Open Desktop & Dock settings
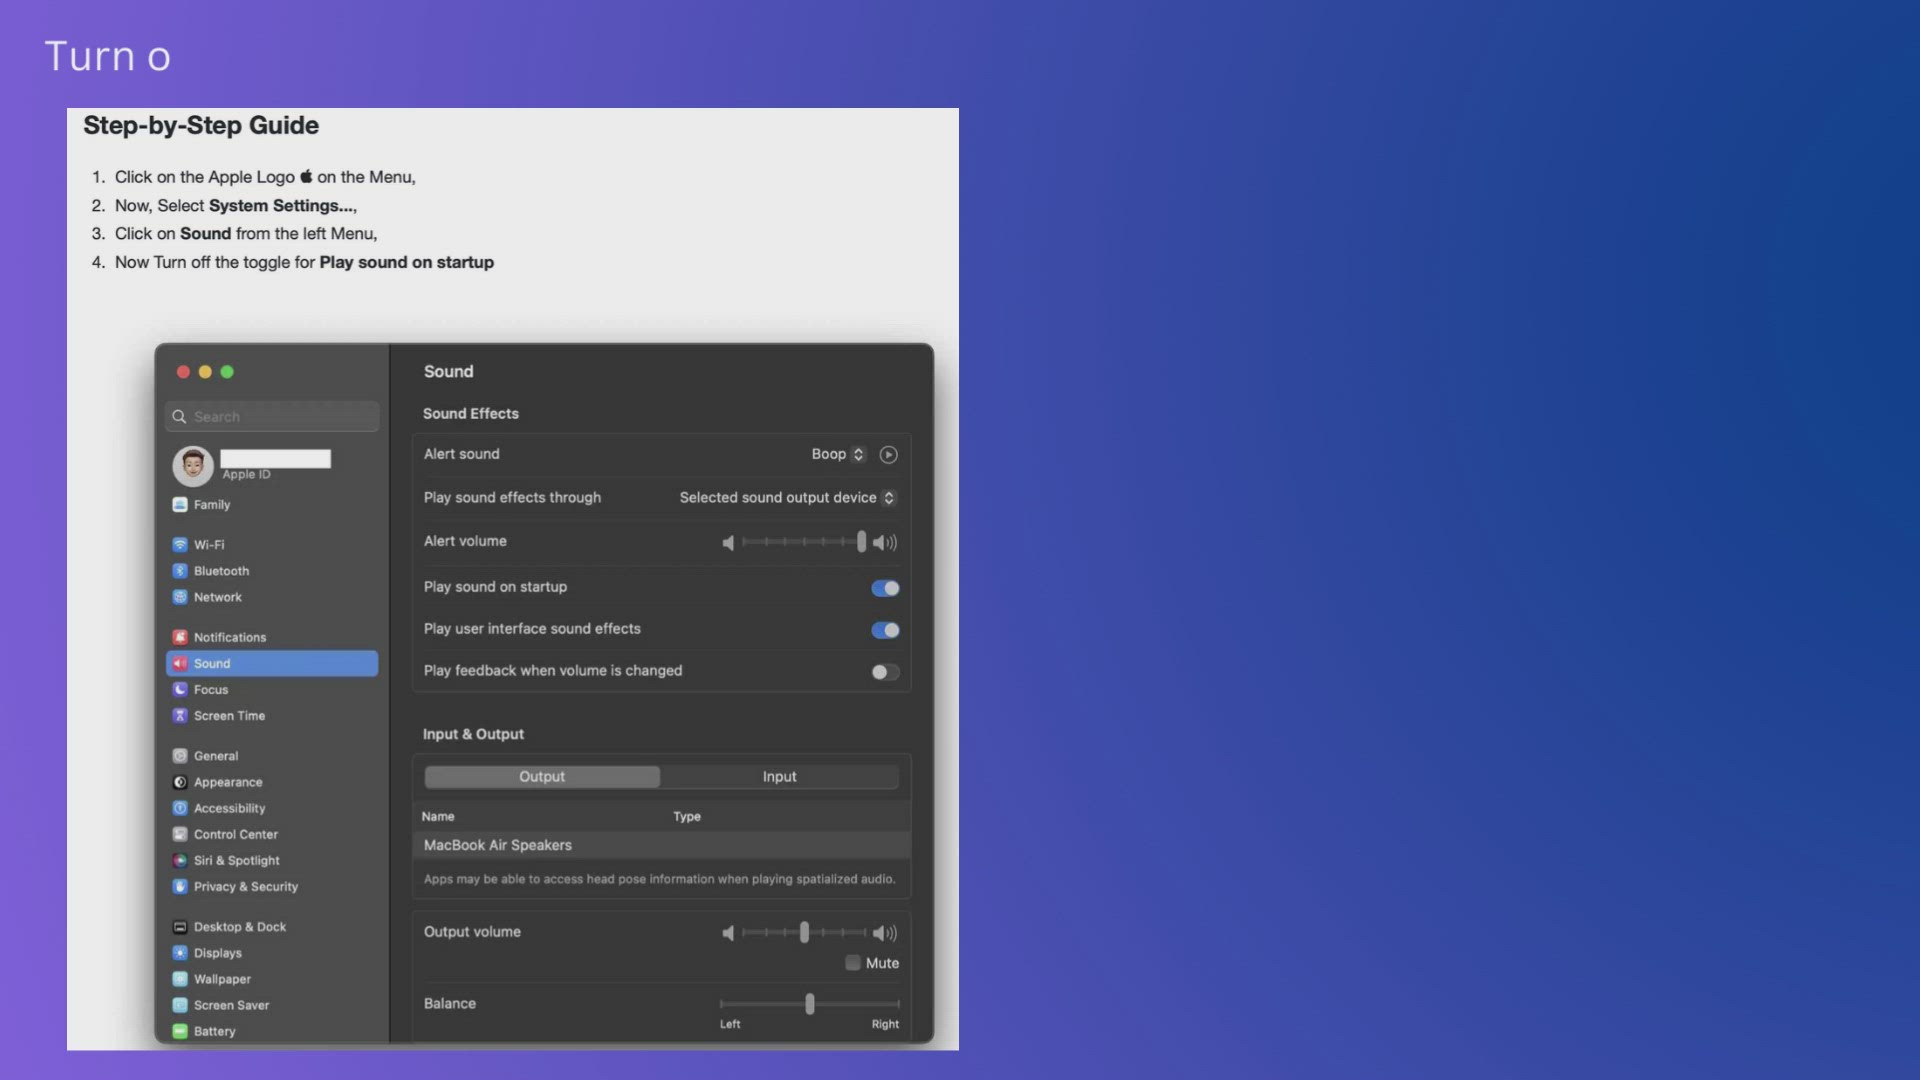The height and width of the screenshot is (1080, 1920). (239, 927)
